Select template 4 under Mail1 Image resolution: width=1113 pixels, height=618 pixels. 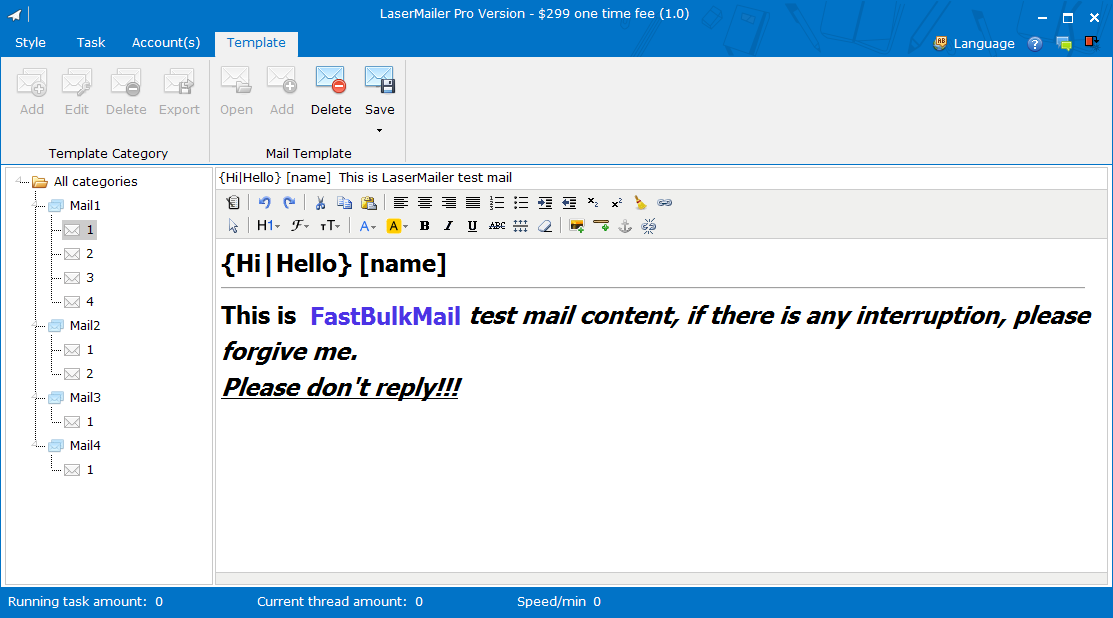click(x=80, y=302)
